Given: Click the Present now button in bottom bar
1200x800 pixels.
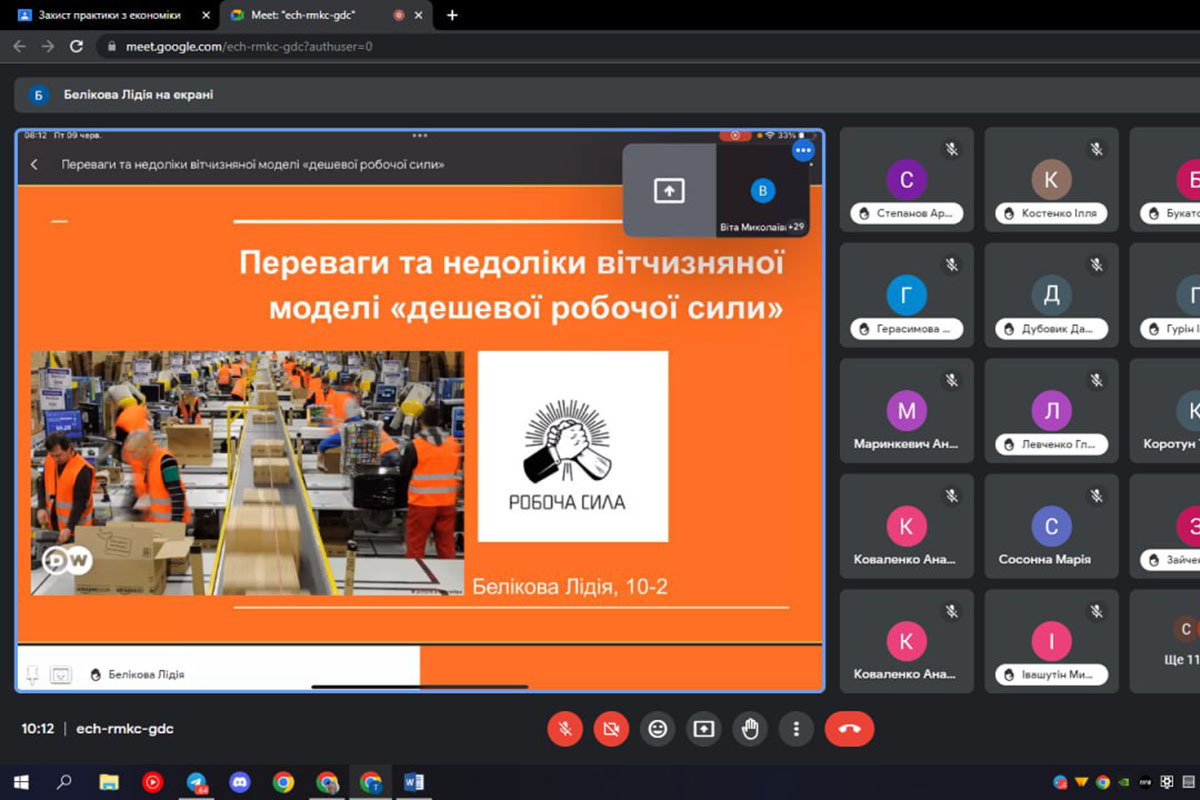Looking at the screenshot, I should point(704,729).
